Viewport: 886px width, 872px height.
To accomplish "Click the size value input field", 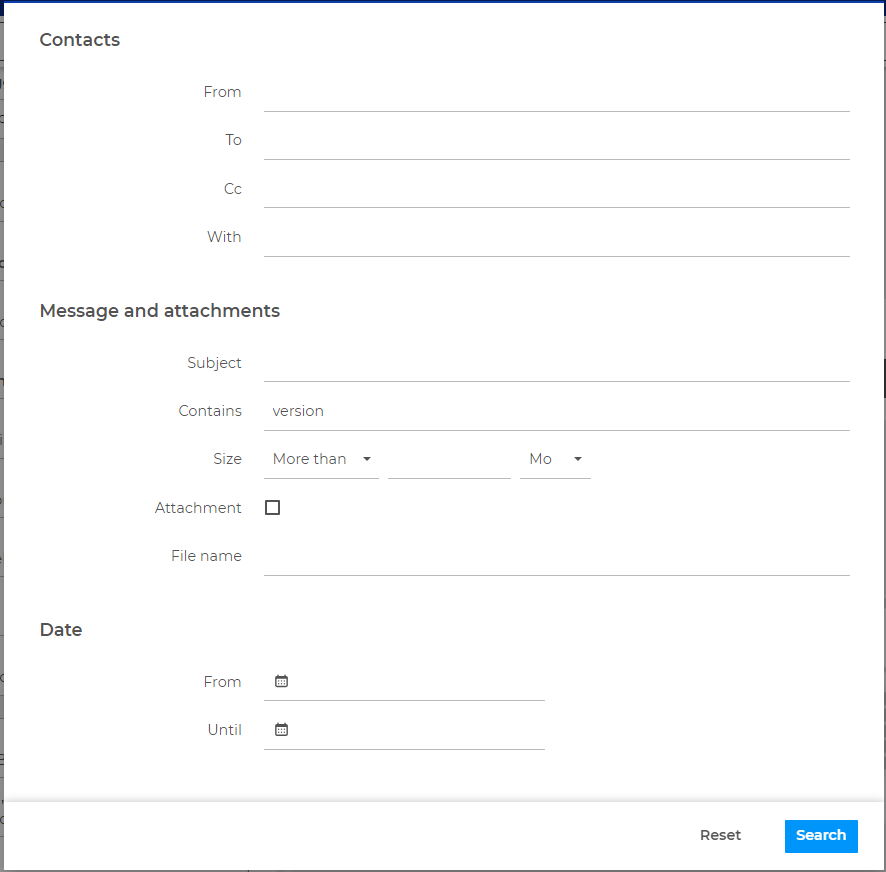I will click(448, 459).
